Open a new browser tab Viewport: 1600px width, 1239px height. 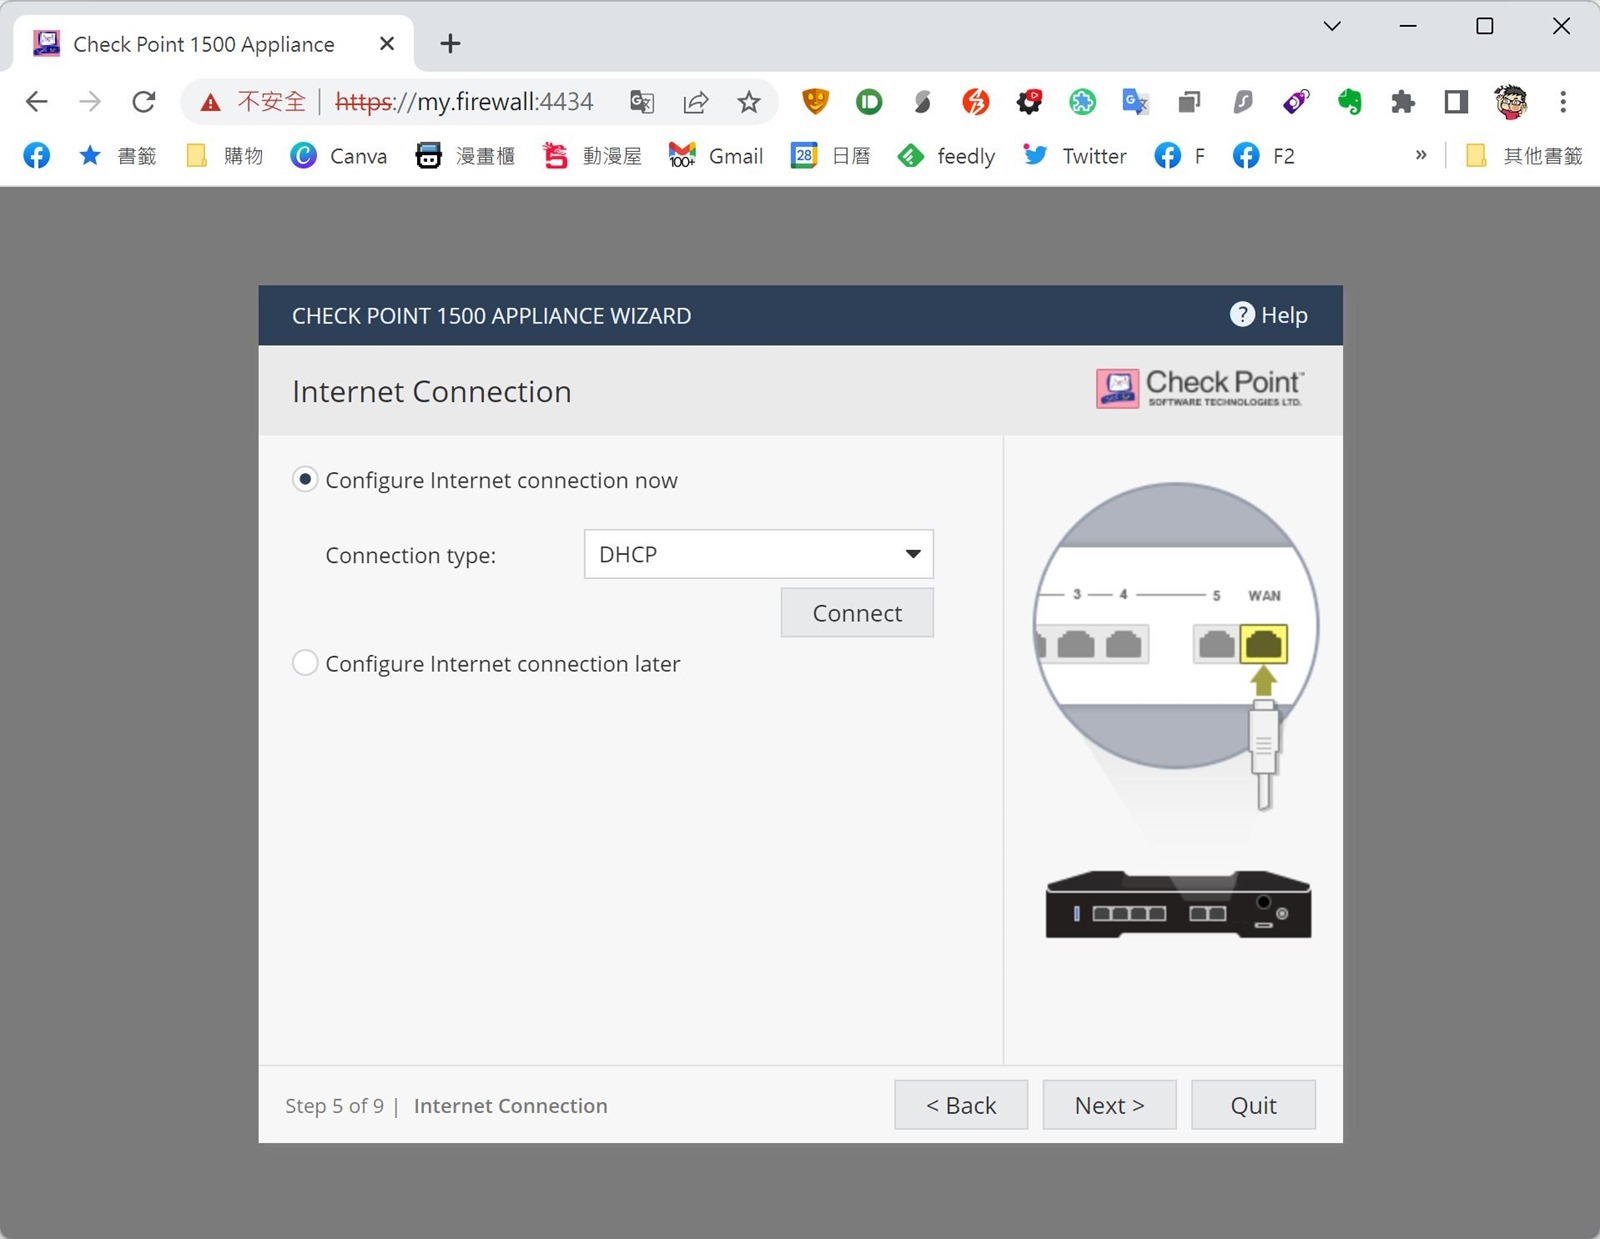(x=450, y=43)
